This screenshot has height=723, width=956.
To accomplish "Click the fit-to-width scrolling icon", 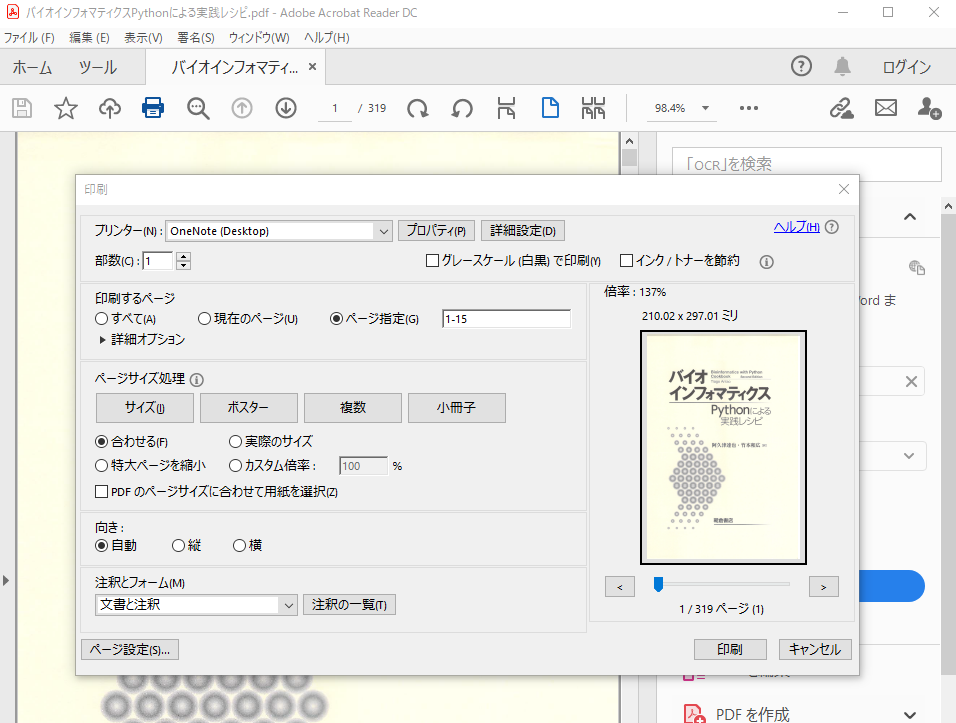I will [506, 108].
